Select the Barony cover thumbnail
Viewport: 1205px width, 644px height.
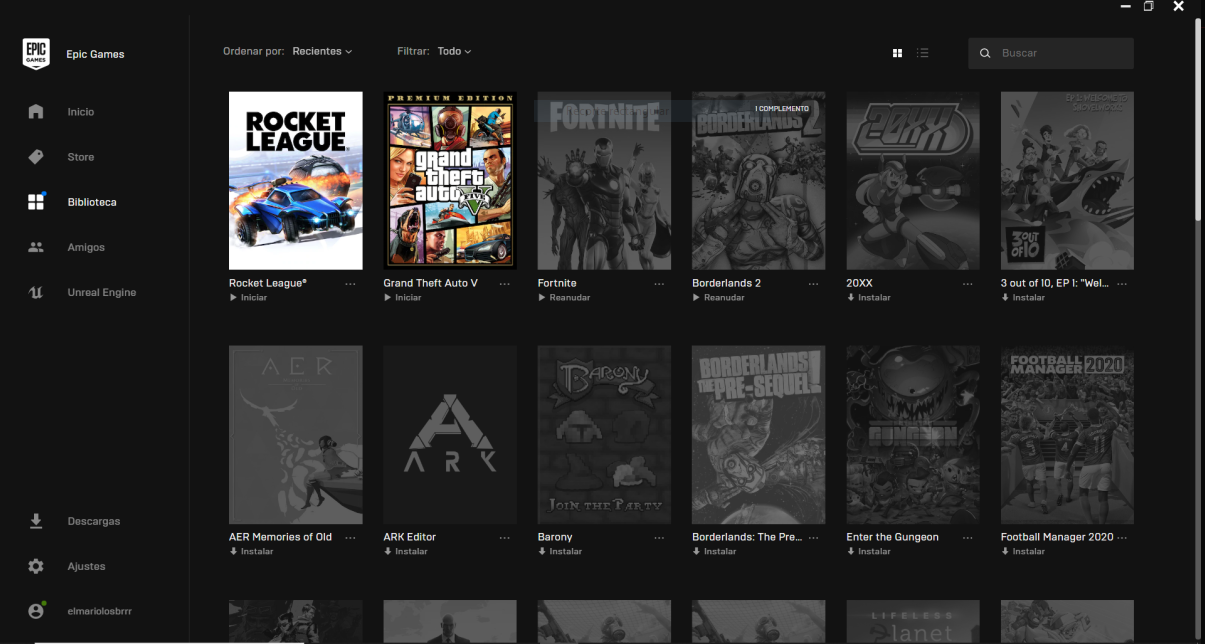coord(604,435)
